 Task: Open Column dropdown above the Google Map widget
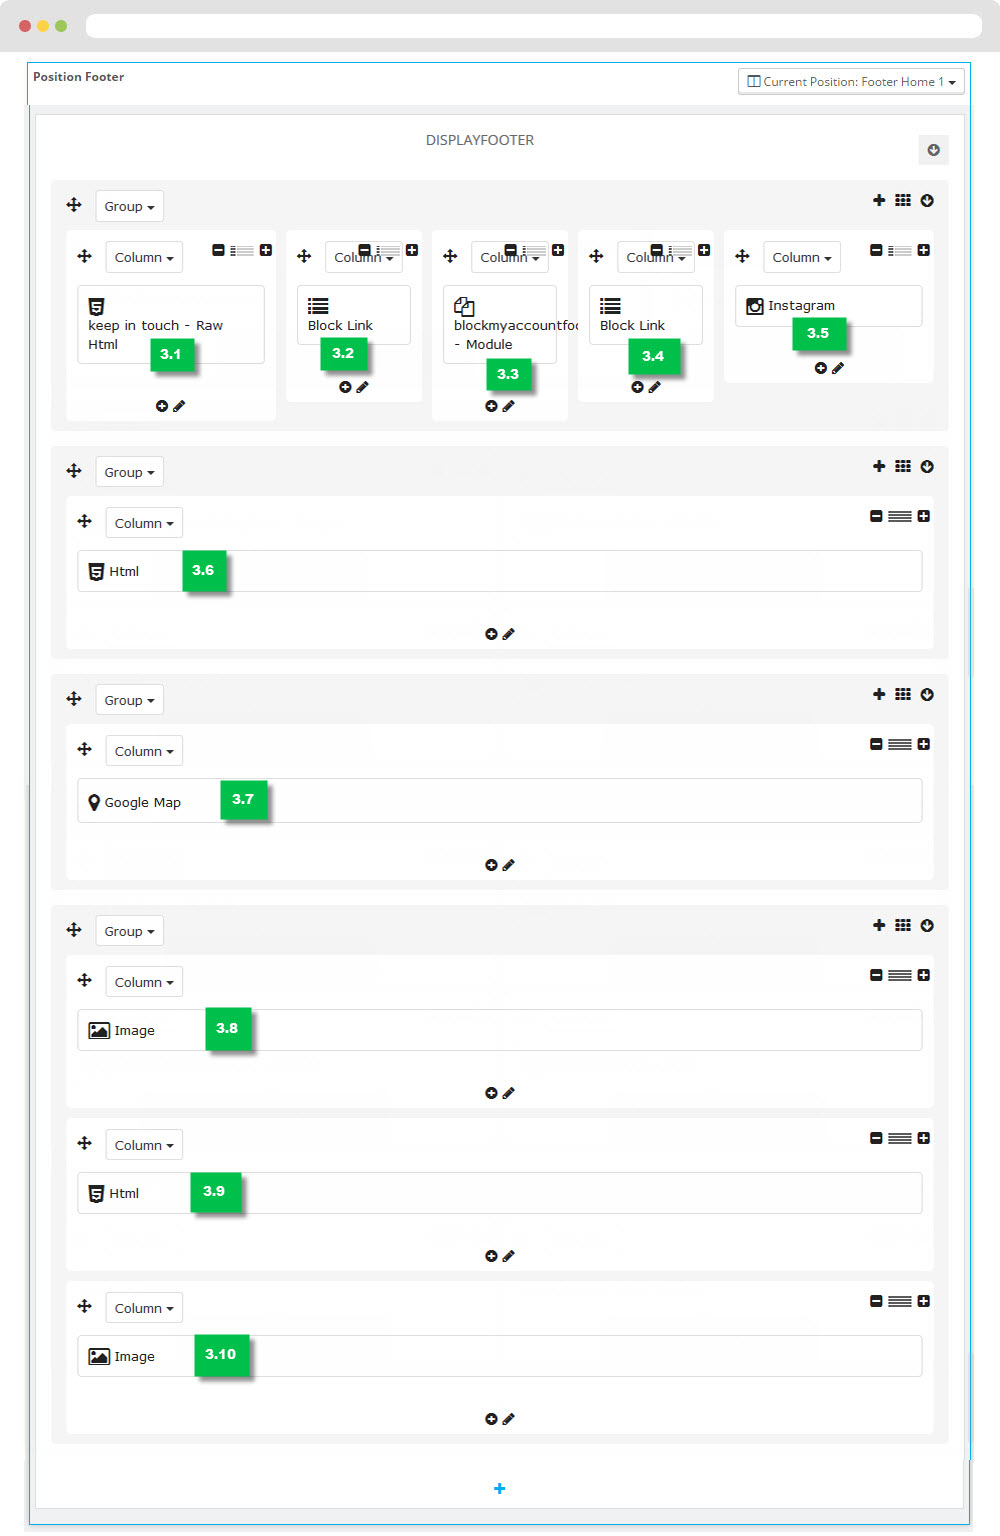coord(144,751)
